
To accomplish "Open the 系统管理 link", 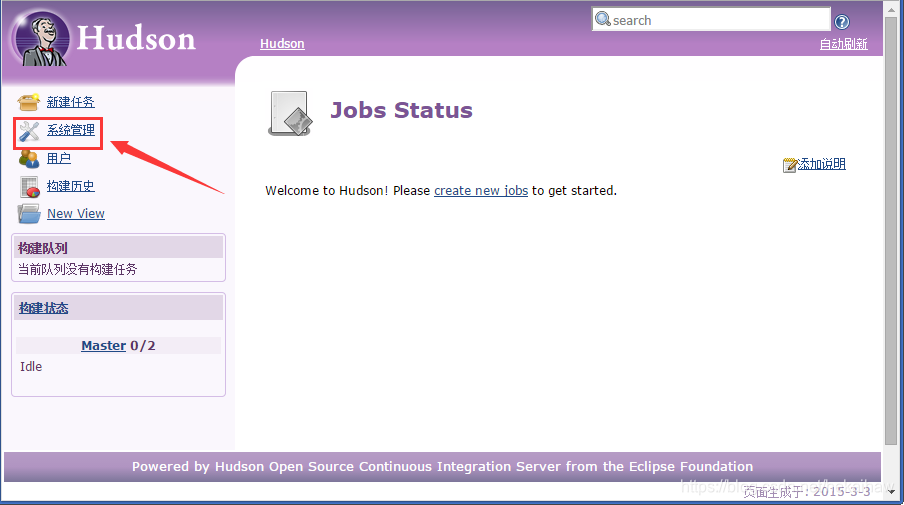I will pos(70,130).
